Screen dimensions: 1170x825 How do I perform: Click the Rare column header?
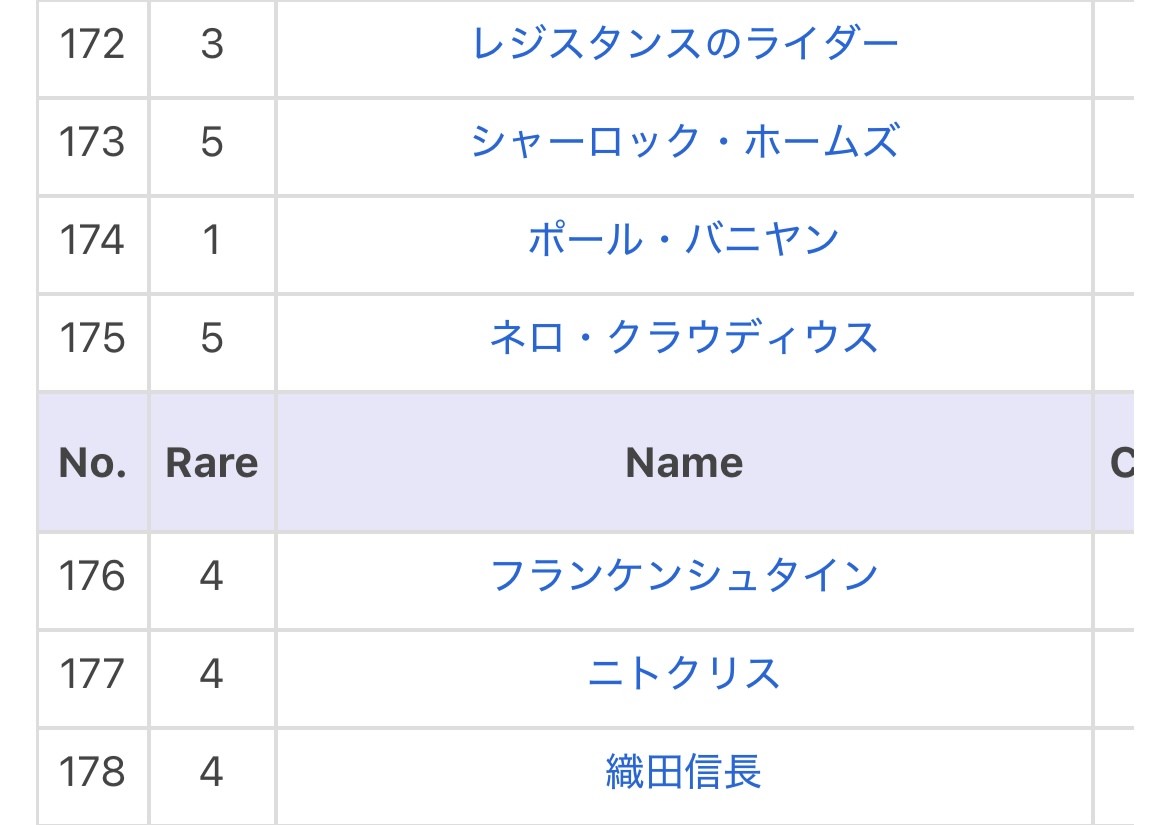coord(212,463)
